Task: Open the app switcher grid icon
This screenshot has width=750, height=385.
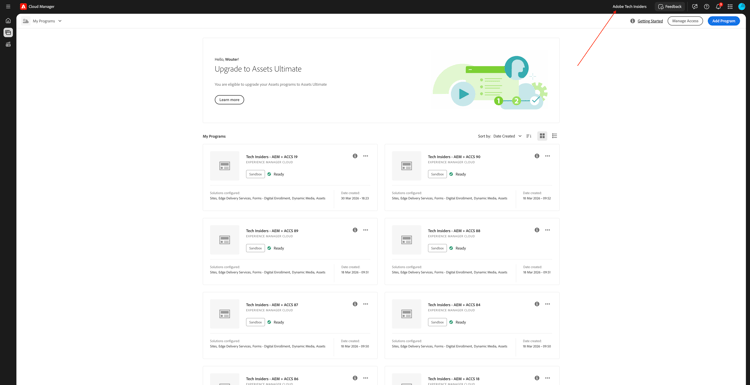Action: (730, 7)
